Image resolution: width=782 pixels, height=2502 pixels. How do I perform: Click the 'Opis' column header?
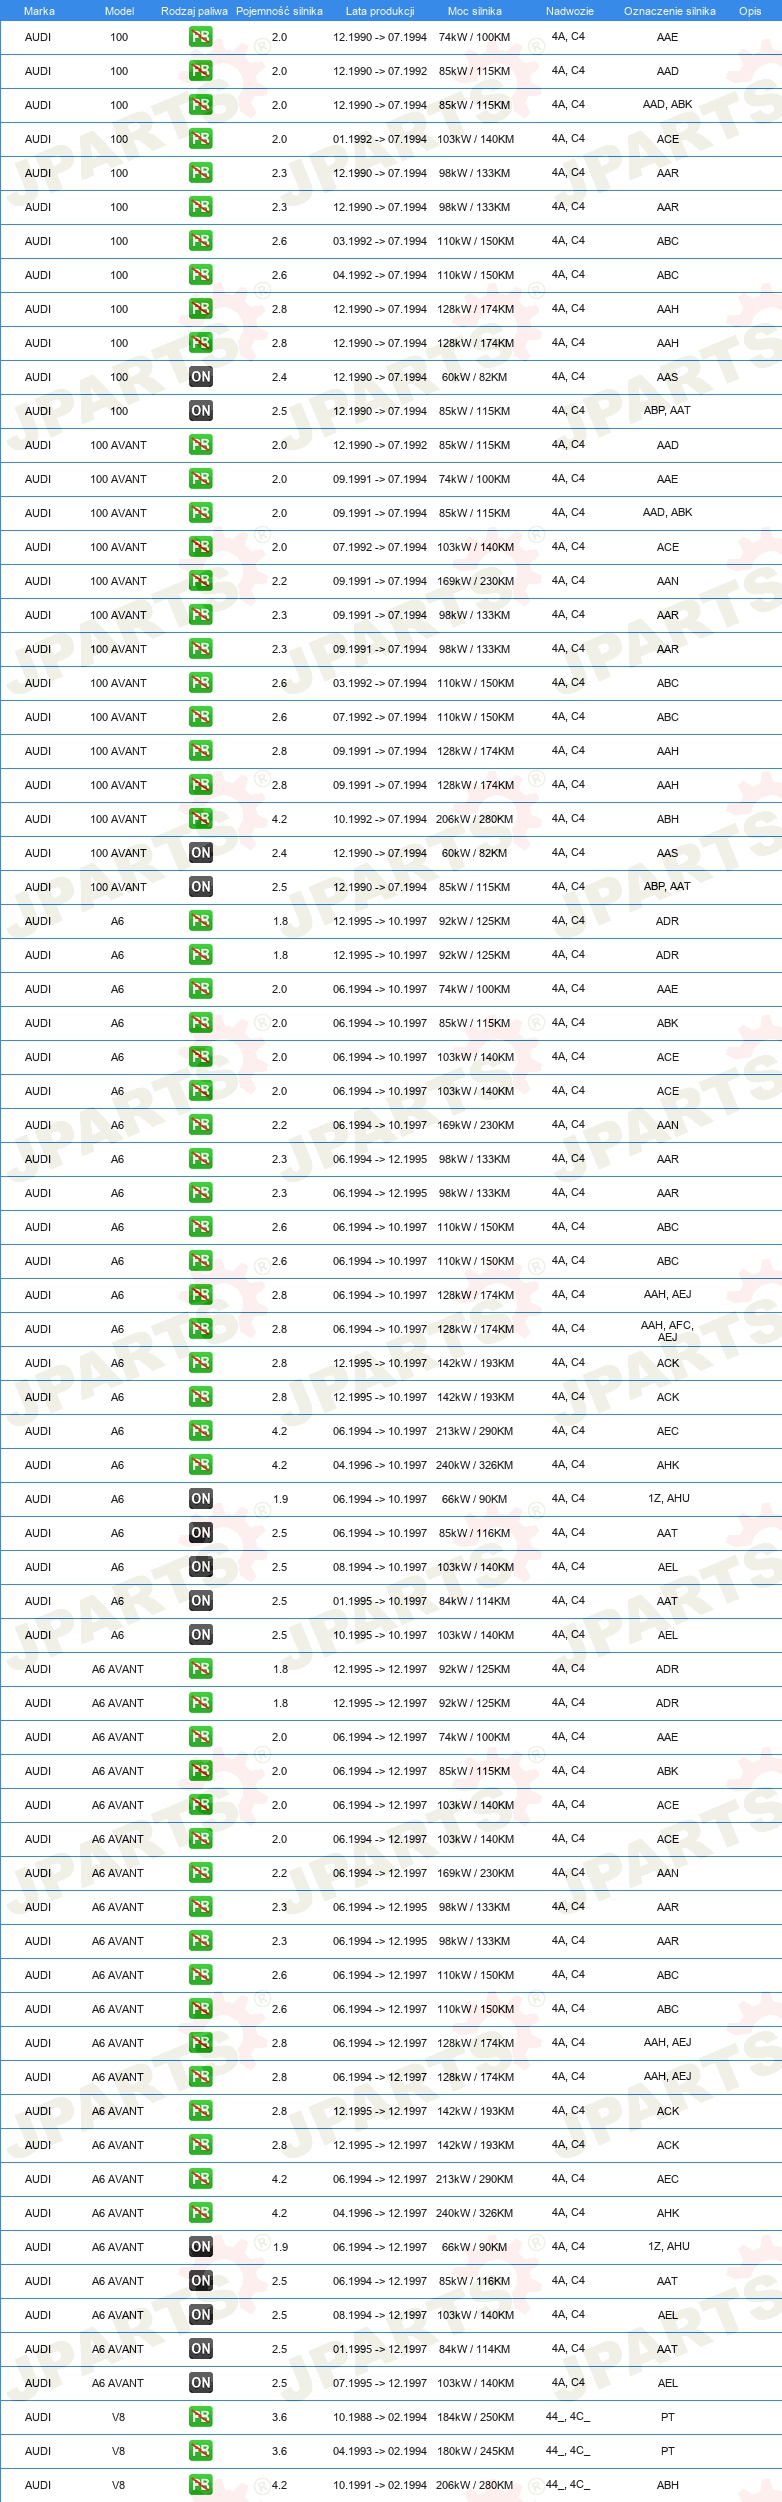750,11
